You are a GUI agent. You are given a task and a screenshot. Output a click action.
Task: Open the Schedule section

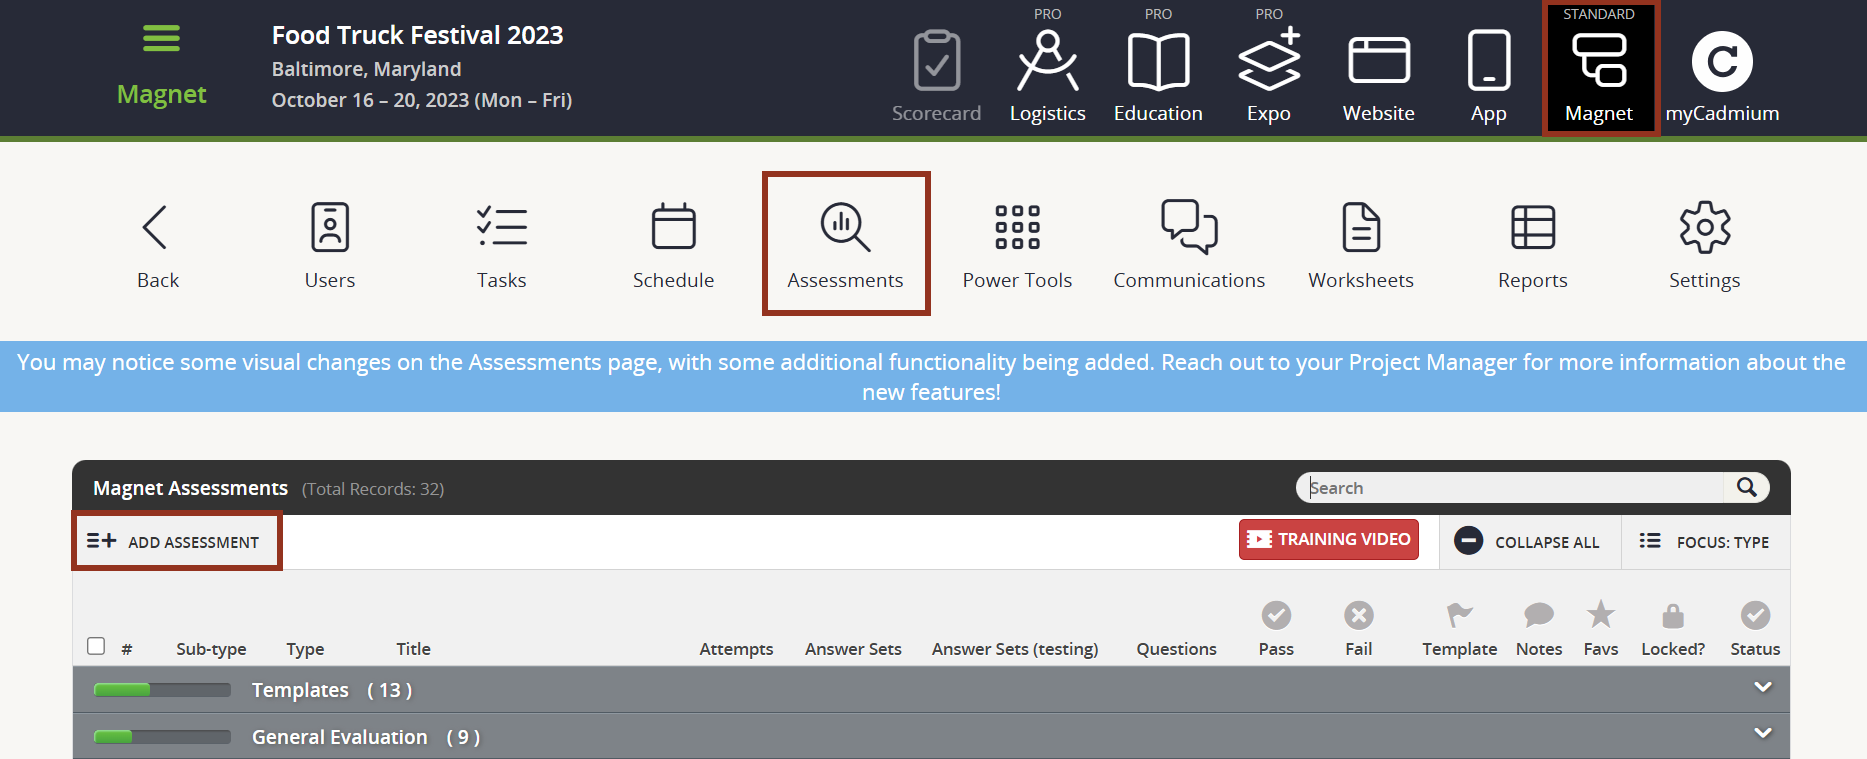(x=673, y=246)
